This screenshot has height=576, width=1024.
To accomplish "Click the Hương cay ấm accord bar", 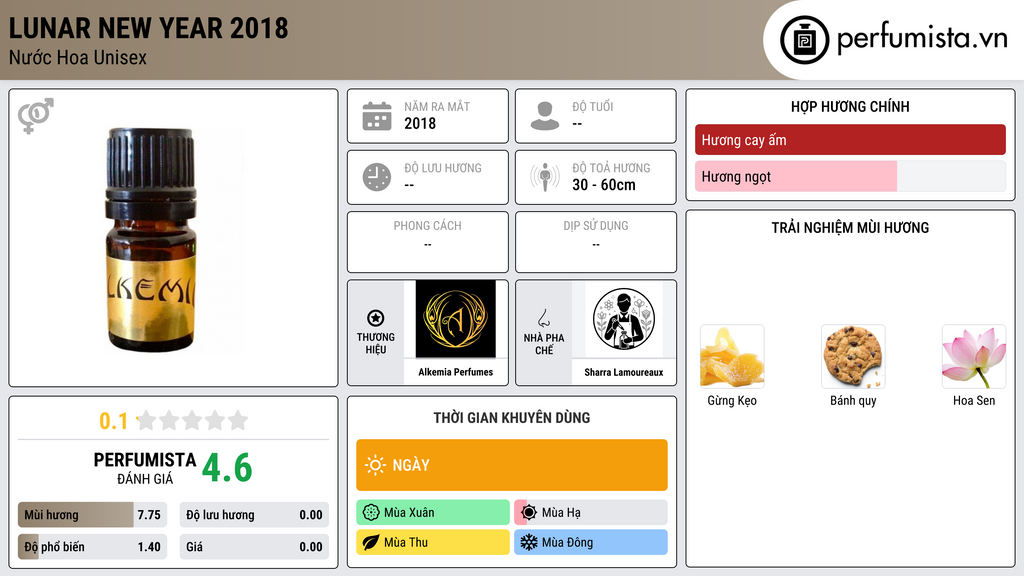I will pyautogui.click(x=850, y=140).
